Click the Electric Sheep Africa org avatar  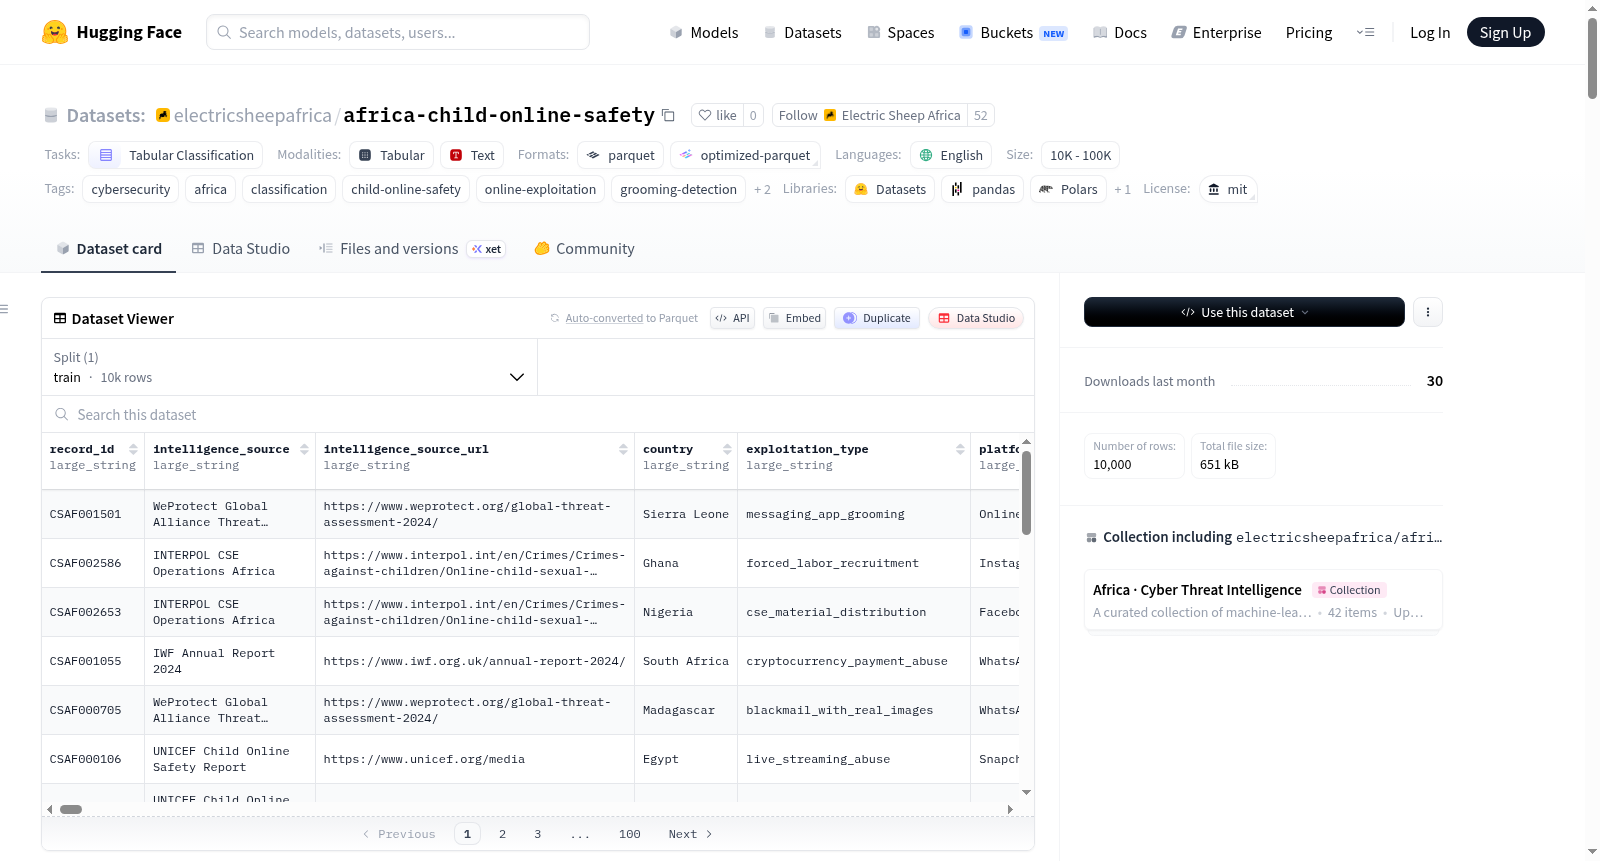click(x=830, y=115)
